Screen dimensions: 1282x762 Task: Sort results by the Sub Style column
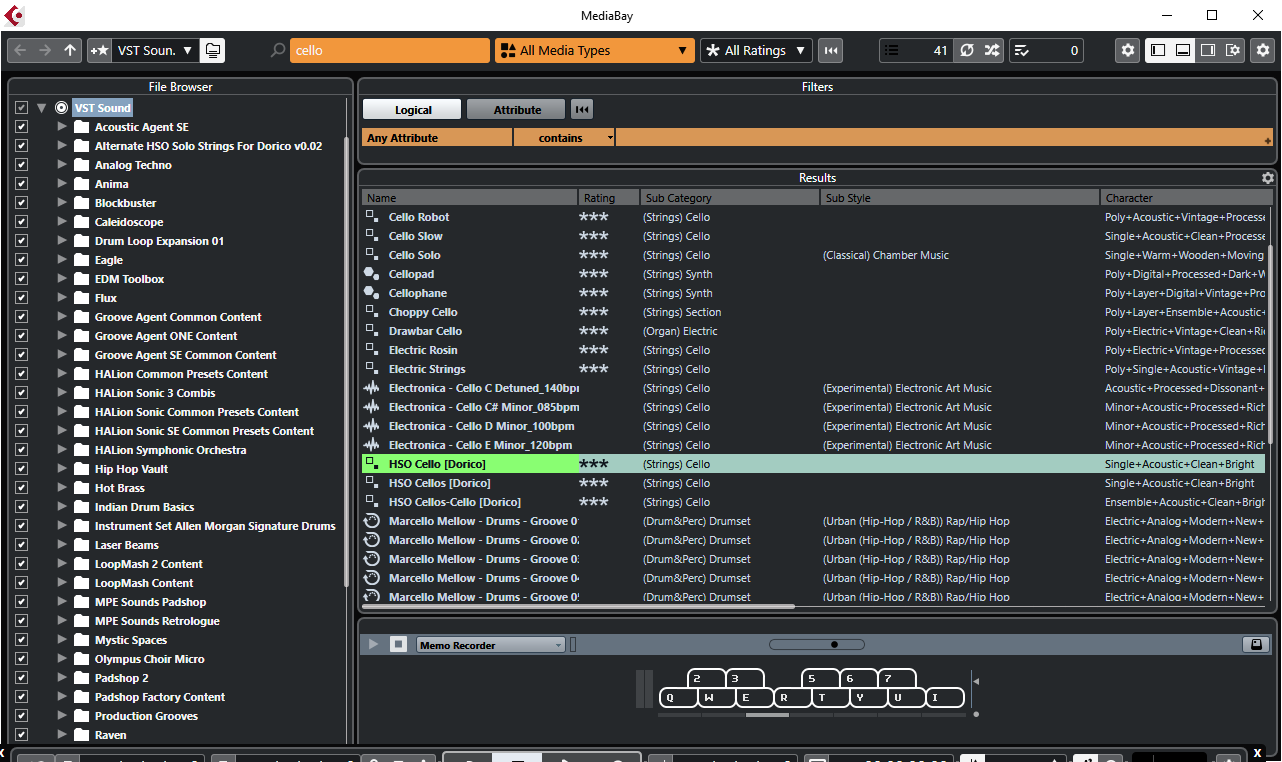[x=960, y=198]
